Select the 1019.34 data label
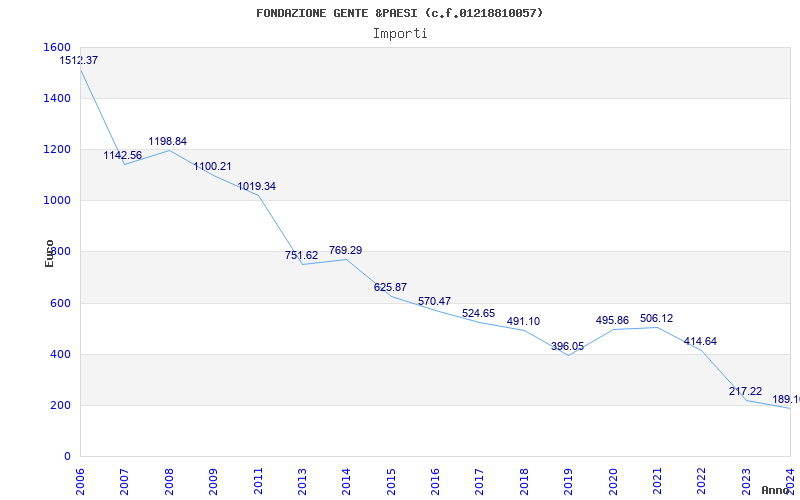The width and height of the screenshot is (800, 500). [x=256, y=187]
